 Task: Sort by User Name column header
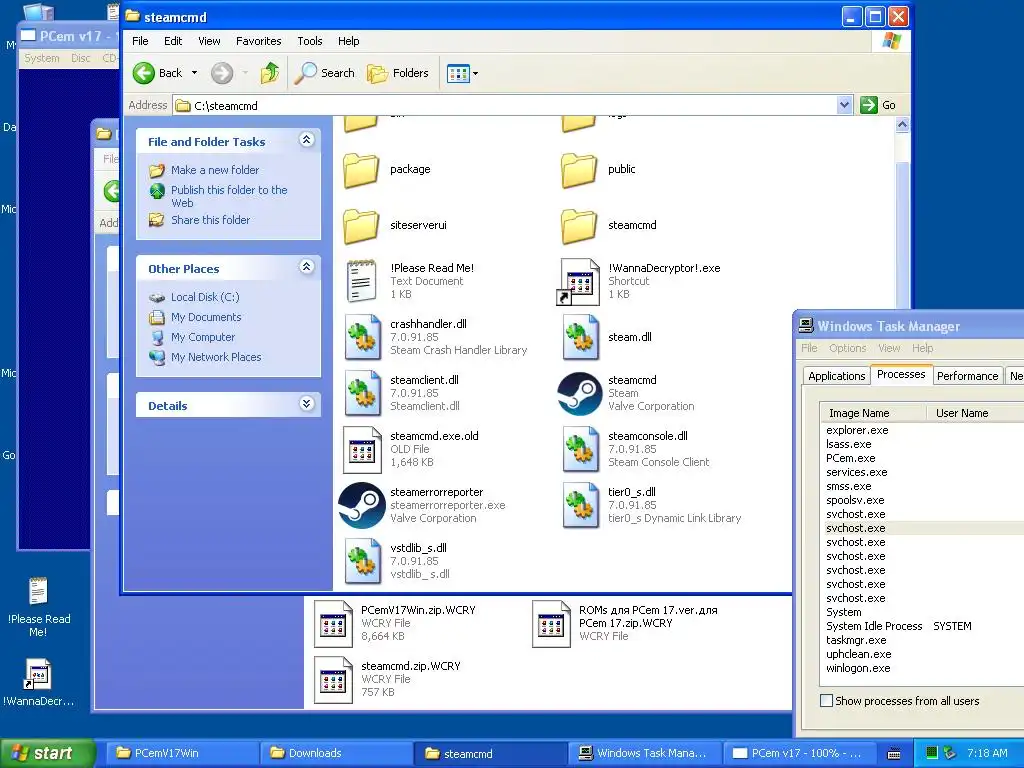tap(974, 413)
